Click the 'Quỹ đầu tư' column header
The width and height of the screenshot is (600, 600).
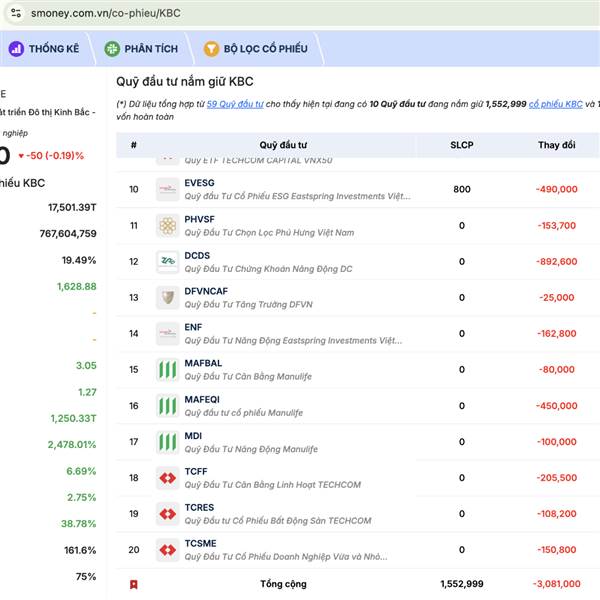tap(283, 145)
